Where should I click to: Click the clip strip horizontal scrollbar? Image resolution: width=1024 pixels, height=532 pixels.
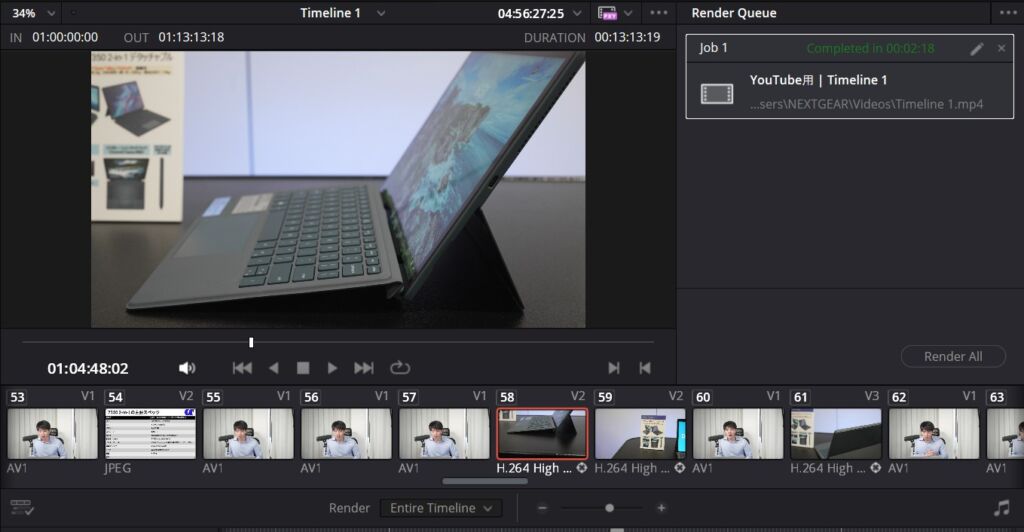(x=485, y=482)
